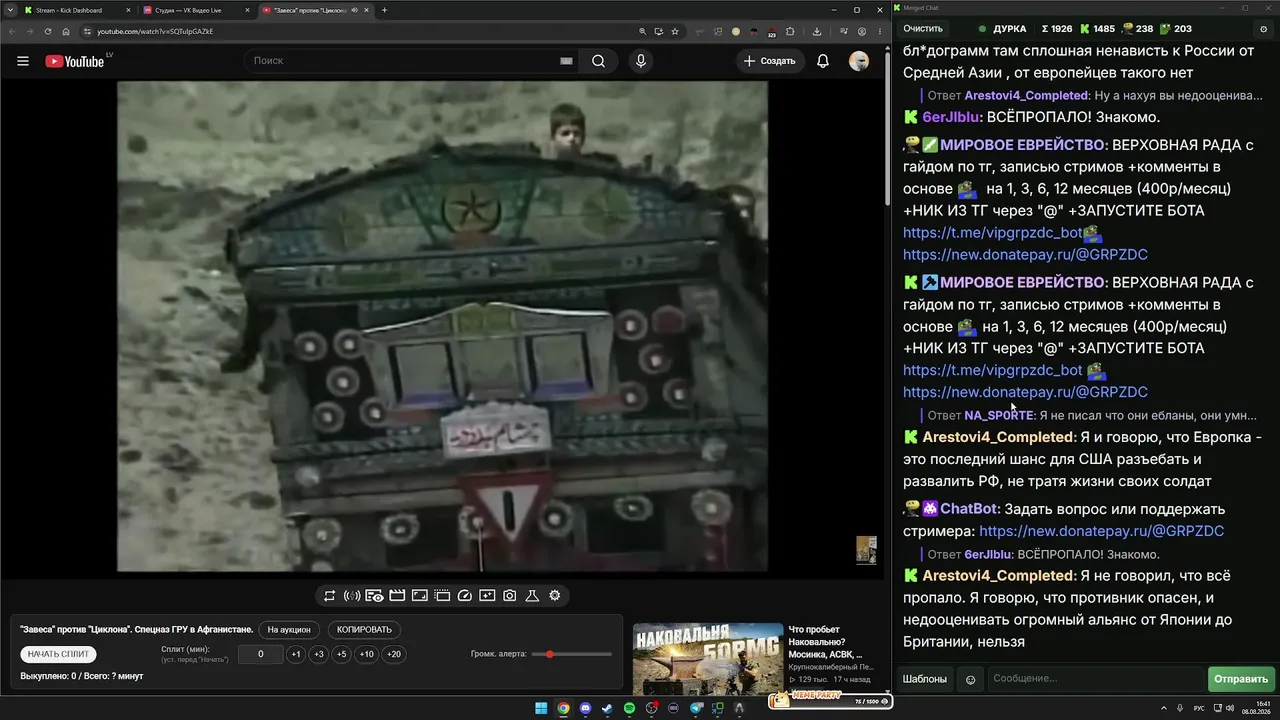This screenshot has width=1280, height=720.
Task: Open Merged Chat settings gear
Action: [x=1264, y=29]
